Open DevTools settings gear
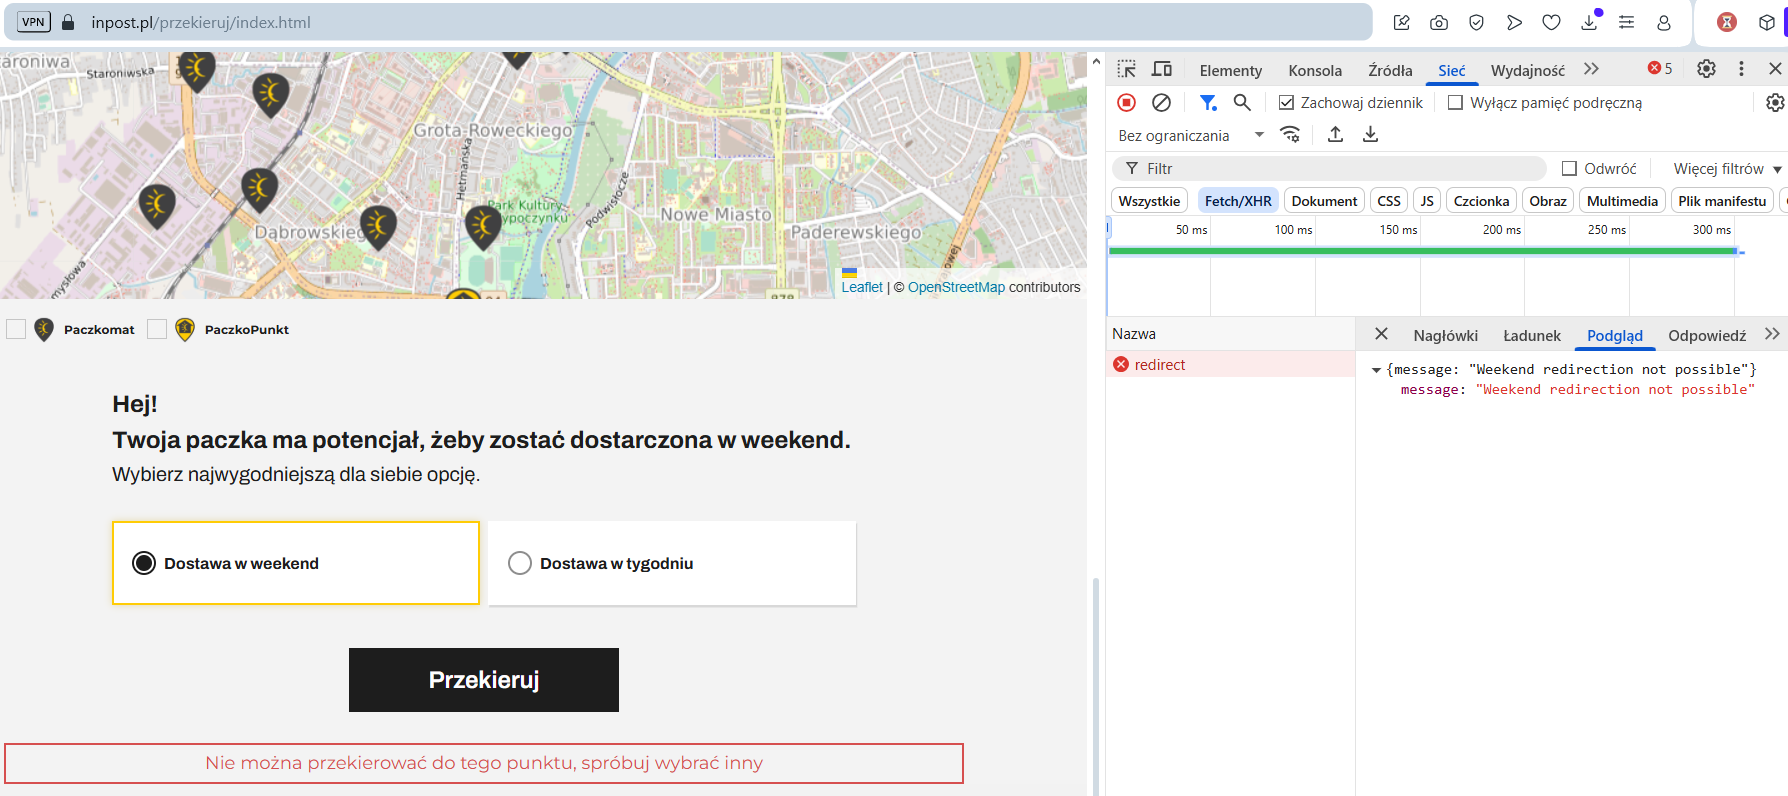The width and height of the screenshot is (1788, 796). [x=1706, y=69]
